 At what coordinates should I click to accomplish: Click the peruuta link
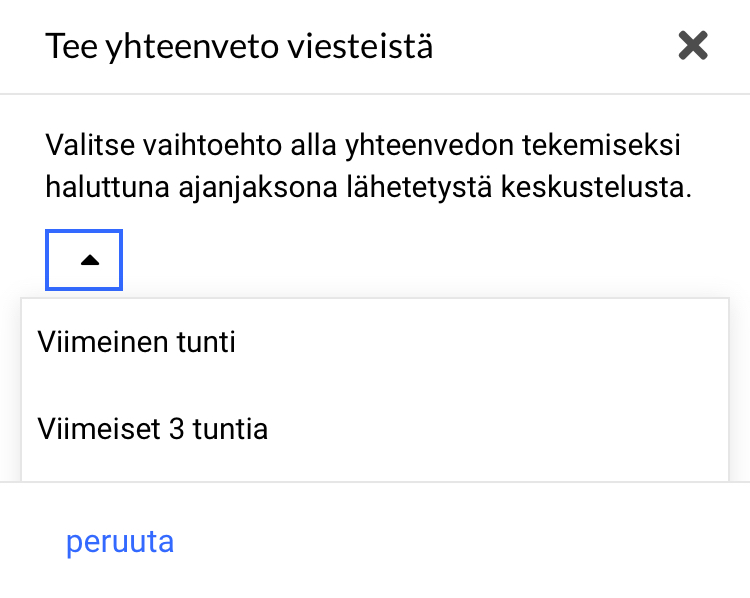point(120,541)
